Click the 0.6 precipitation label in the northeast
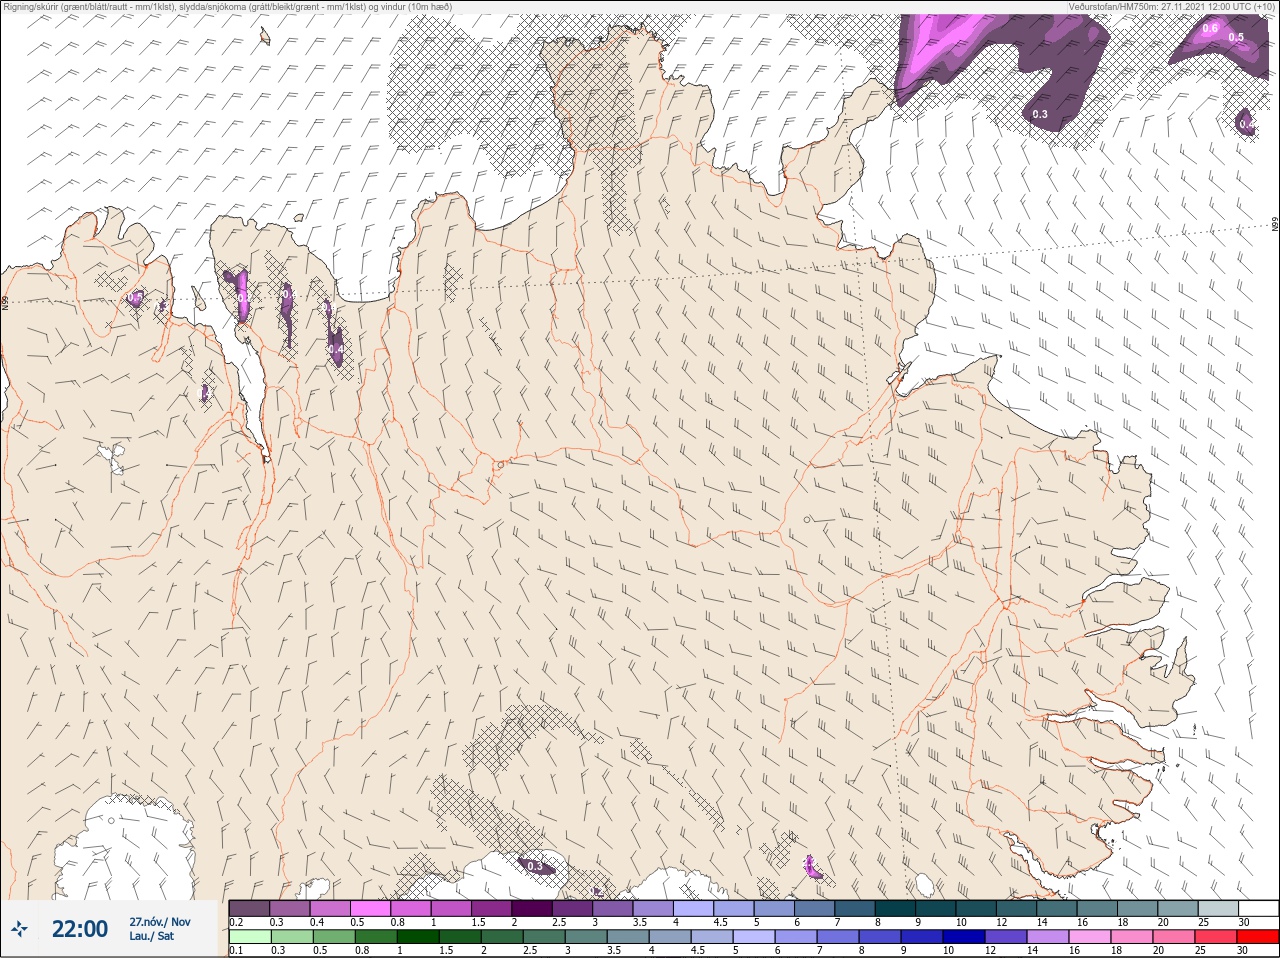 pos(1210,28)
